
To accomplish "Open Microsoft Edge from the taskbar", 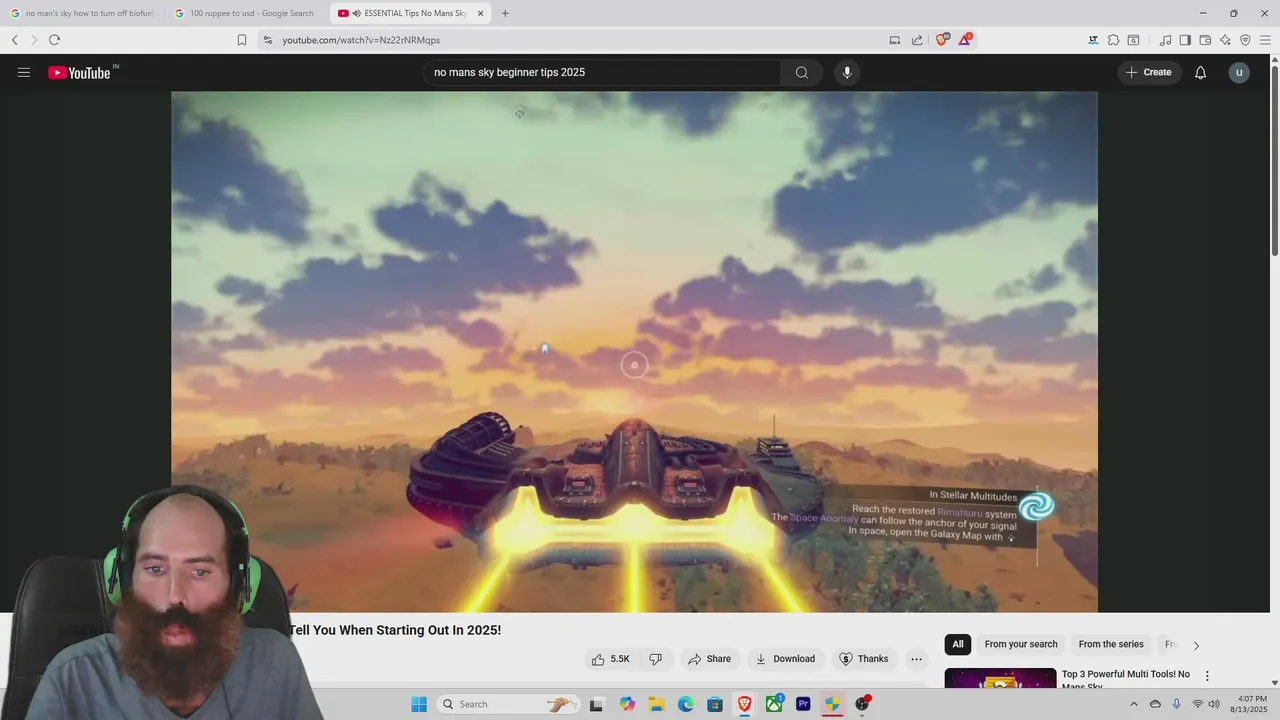I will click(x=686, y=704).
